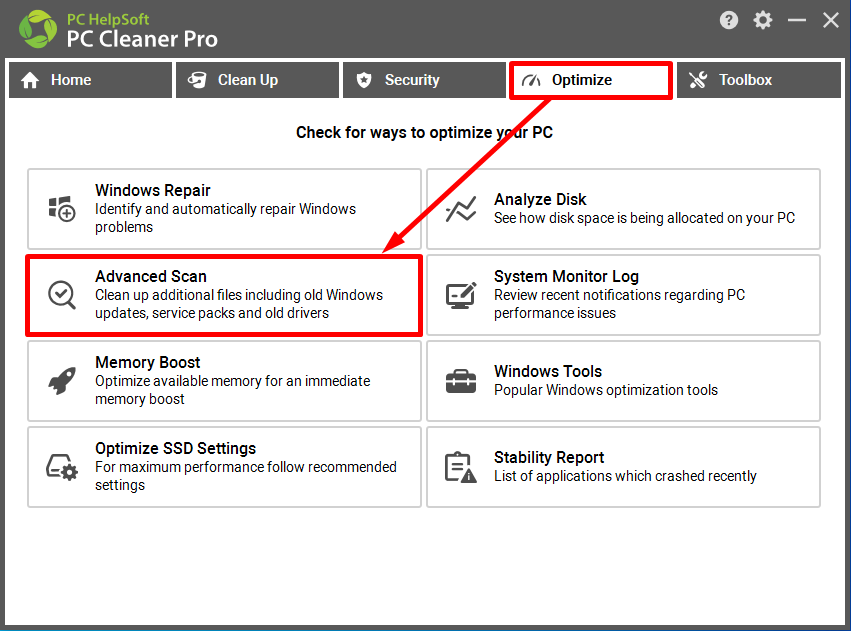
Task: Click the System Monitor Log icon
Action: click(x=461, y=295)
